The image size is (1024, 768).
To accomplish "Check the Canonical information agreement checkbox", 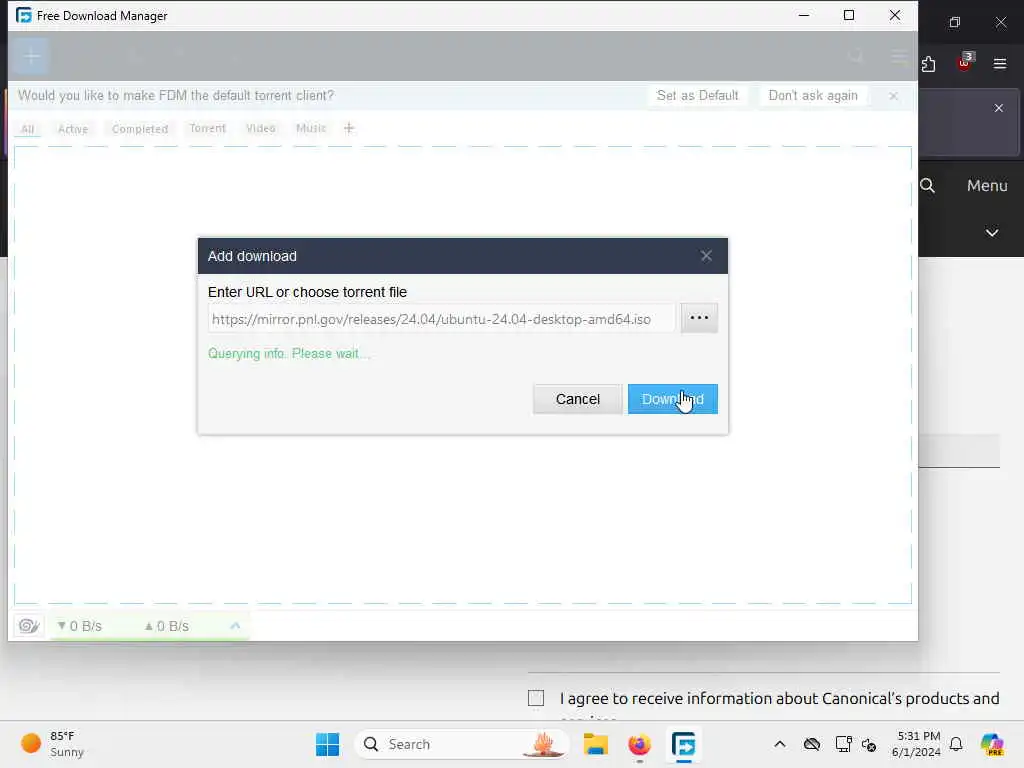I will click(x=536, y=698).
